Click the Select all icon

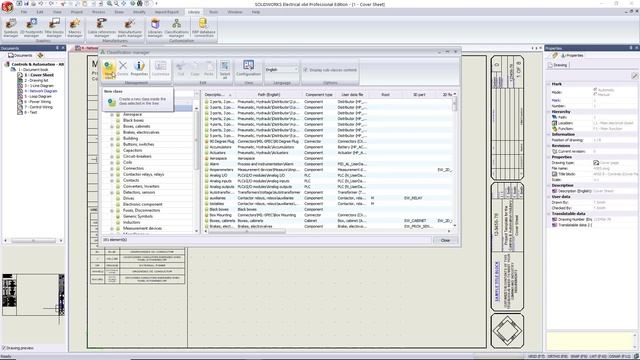coord(224,69)
